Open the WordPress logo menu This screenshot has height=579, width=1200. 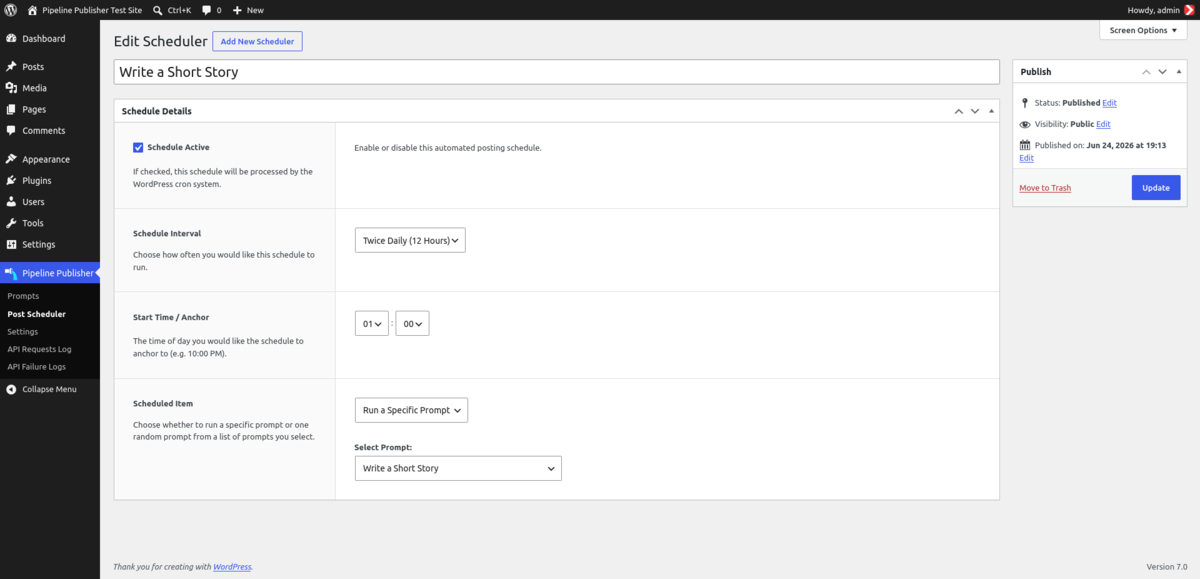click(x=11, y=9)
